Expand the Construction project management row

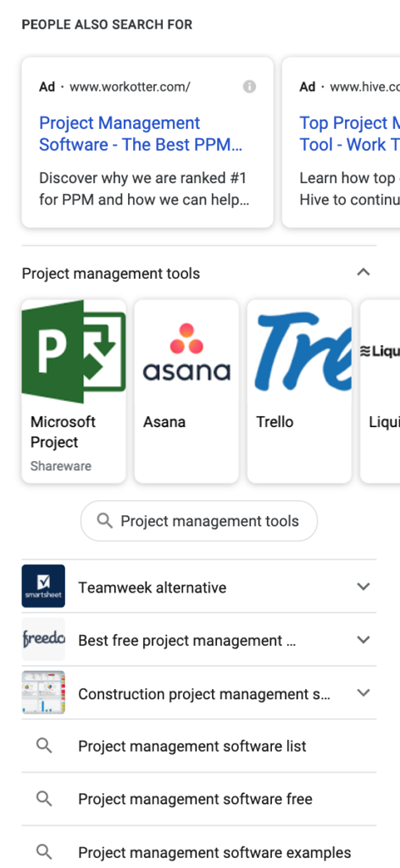(363, 693)
